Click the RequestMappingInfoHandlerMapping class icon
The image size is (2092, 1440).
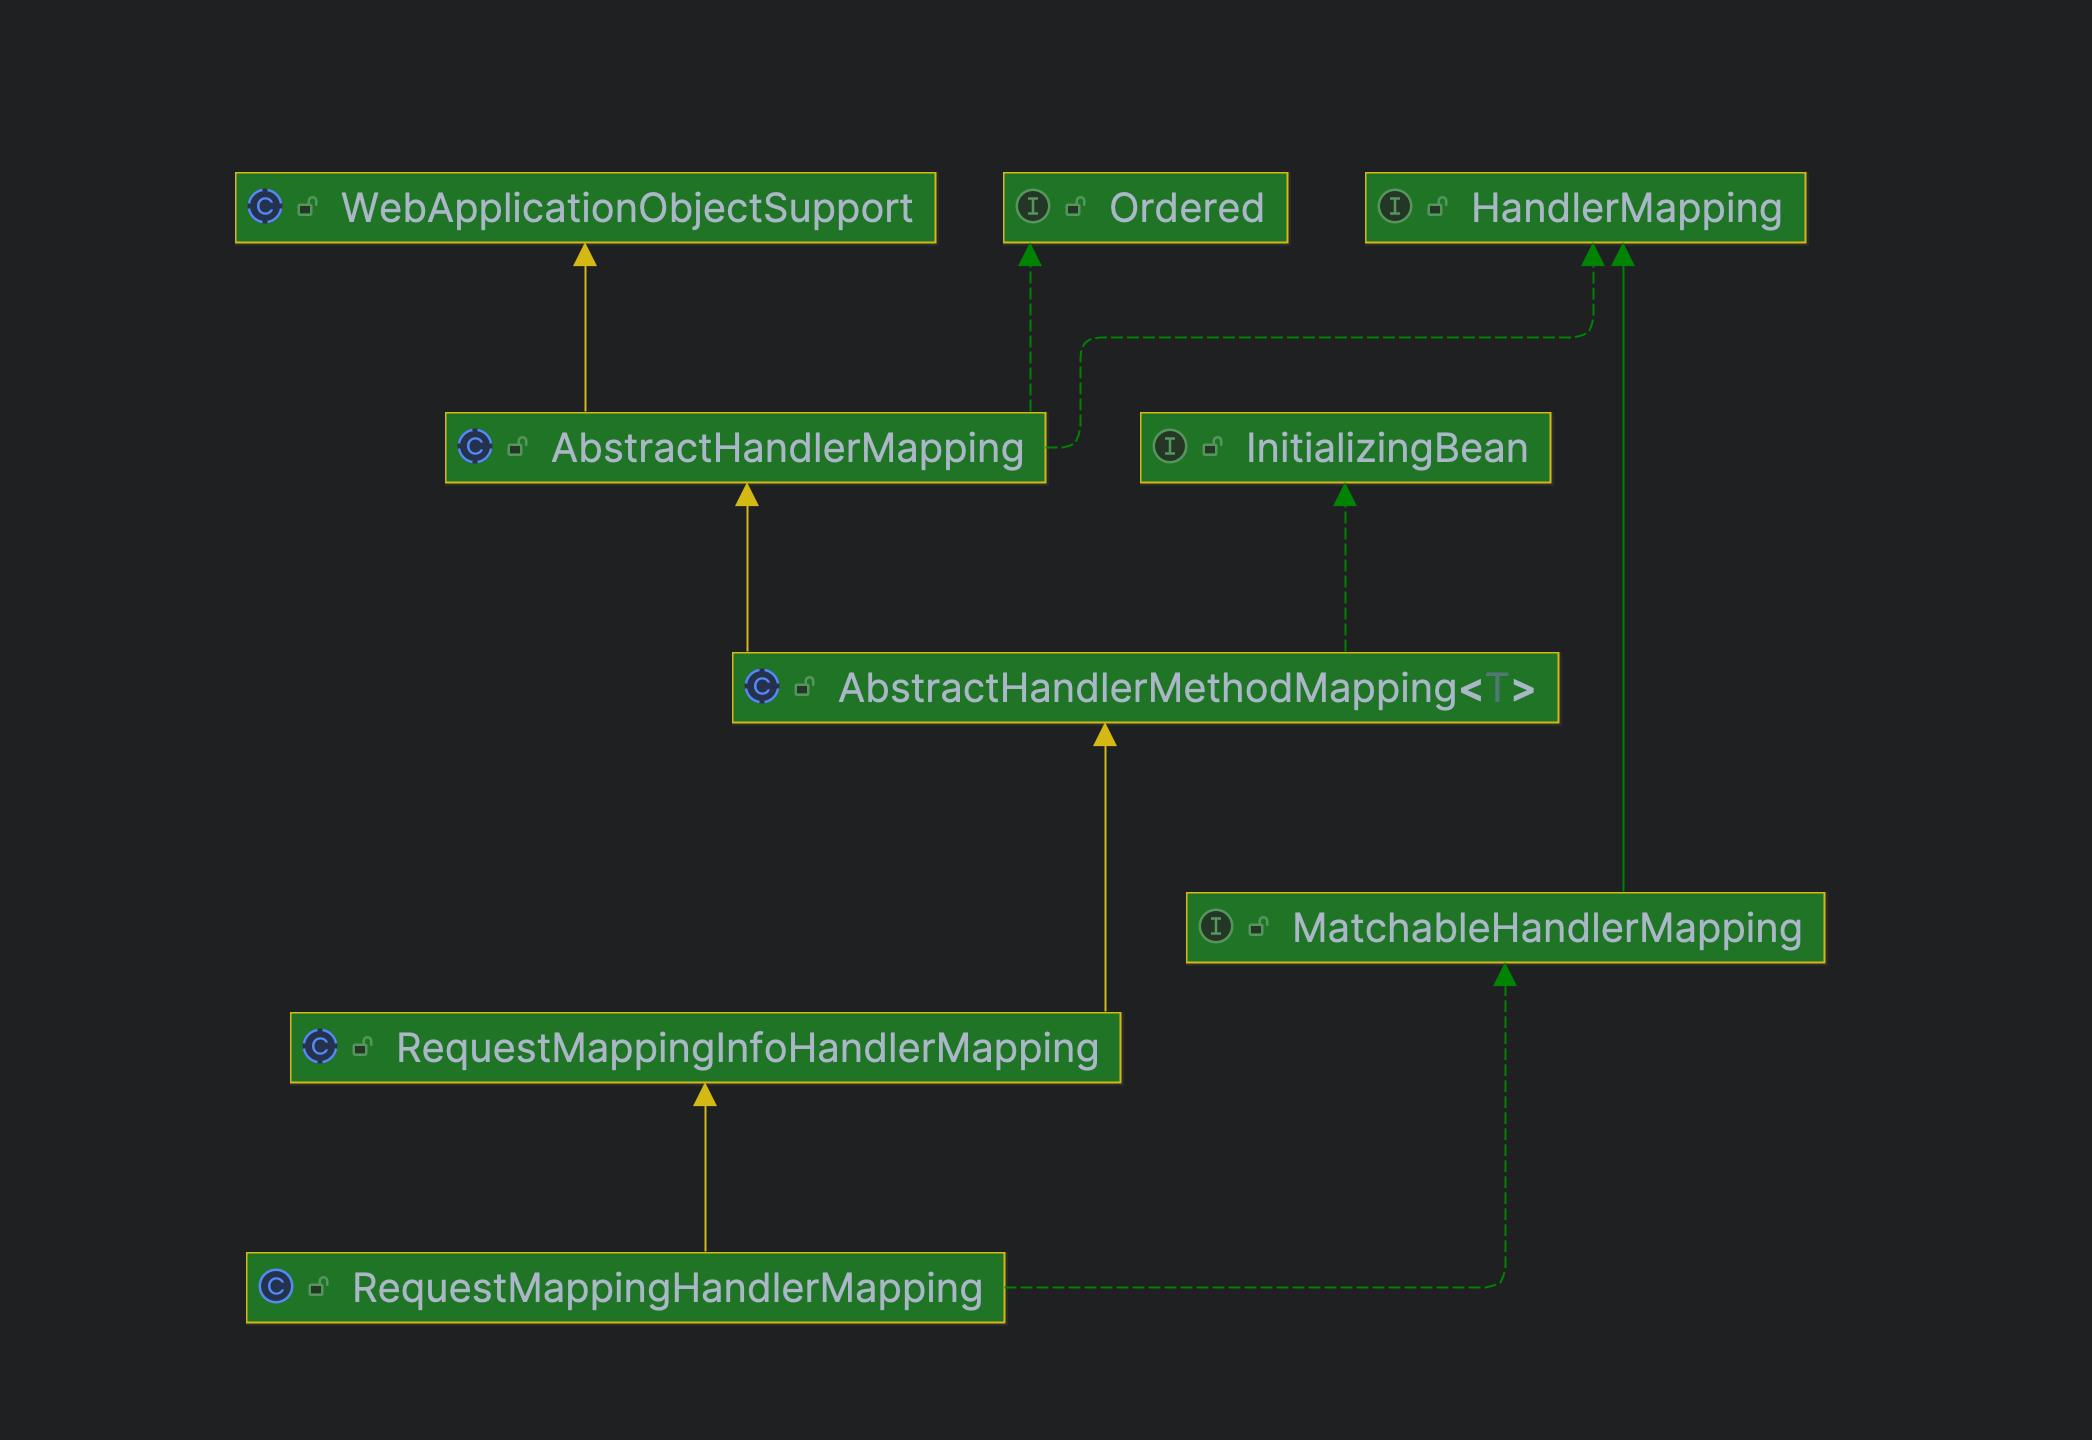(x=320, y=1046)
